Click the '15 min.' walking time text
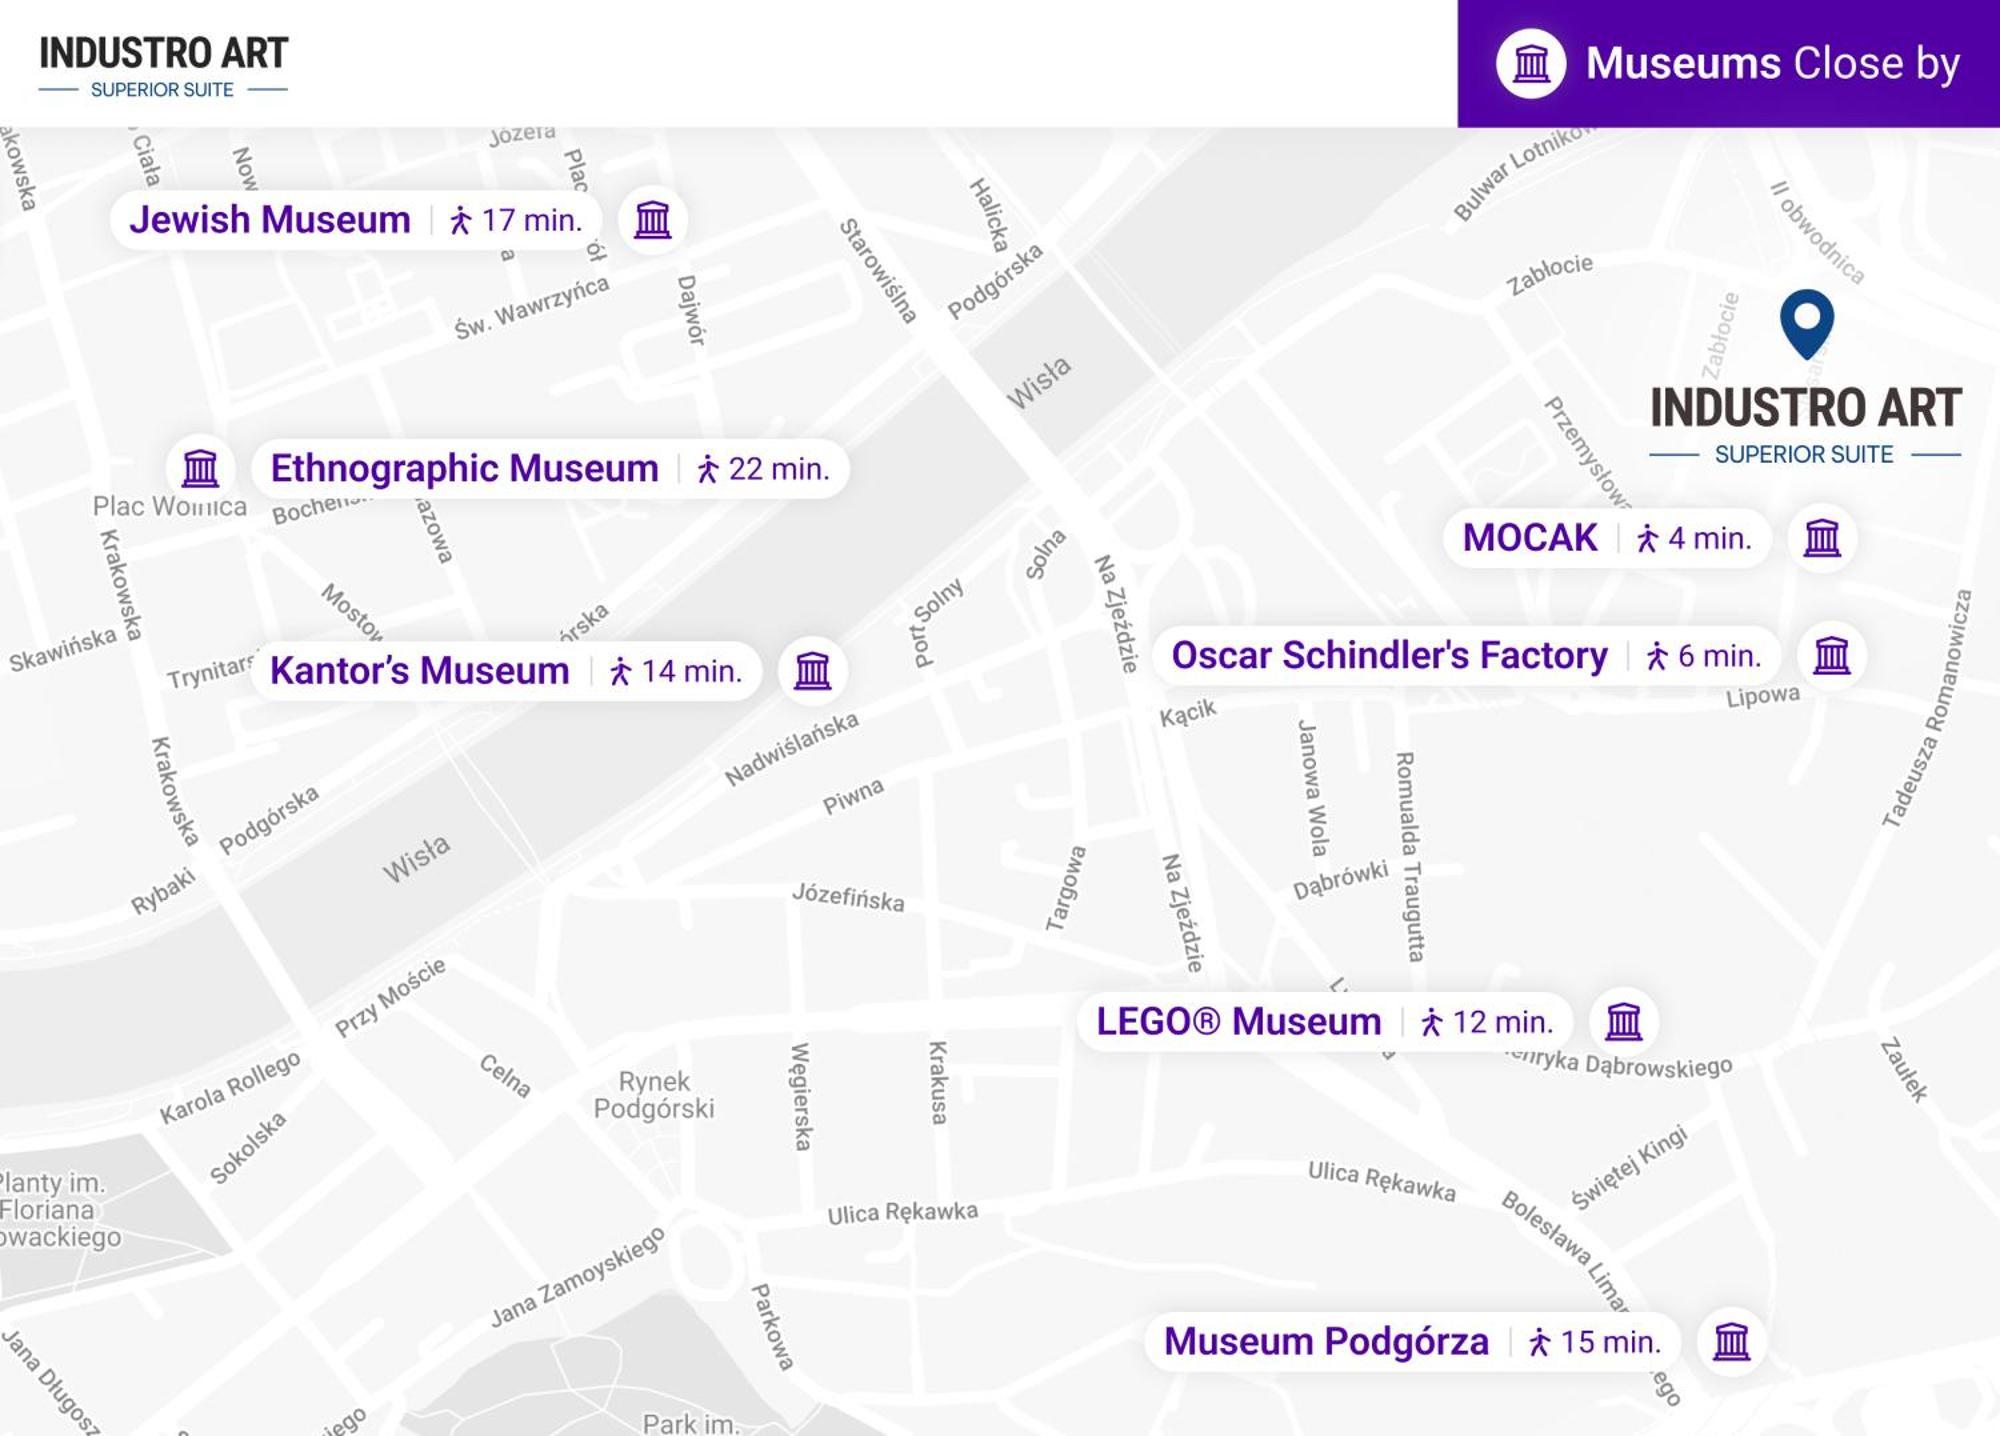The width and height of the screenshot is (2000, 1436). (x=1610, y=1342)
